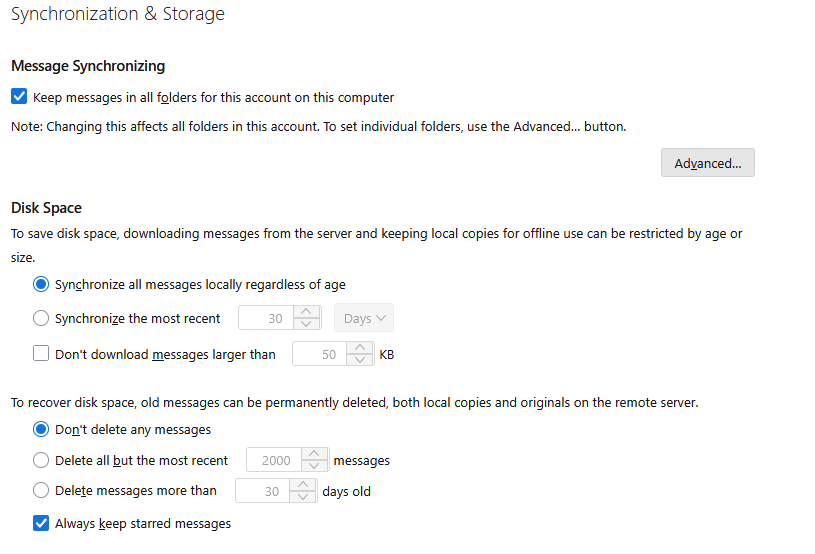Decrease messages-to-keep count down arrow

tap(315, 467)
